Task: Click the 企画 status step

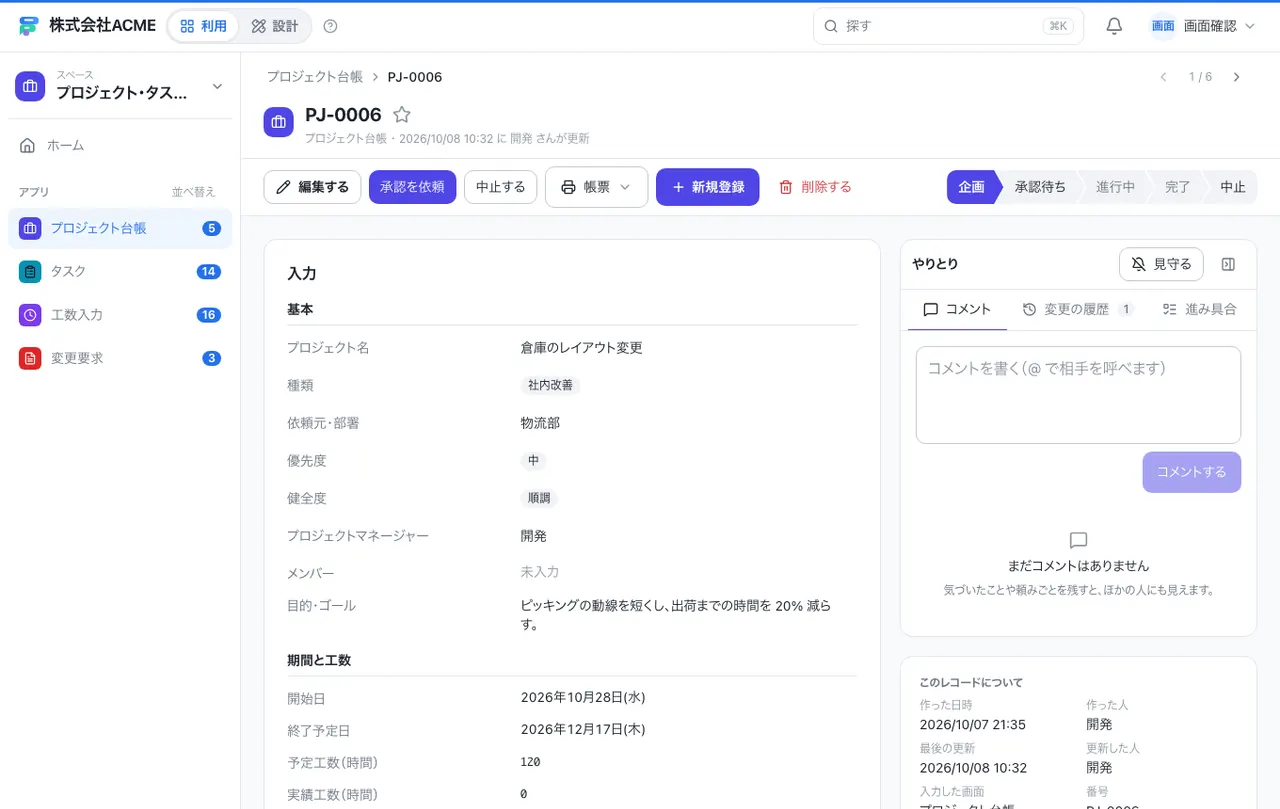Action: (x=972, y=187)
